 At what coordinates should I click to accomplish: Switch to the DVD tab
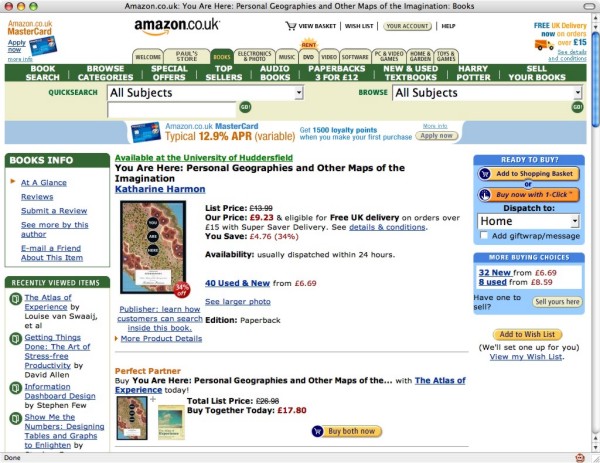click(308, 57)
